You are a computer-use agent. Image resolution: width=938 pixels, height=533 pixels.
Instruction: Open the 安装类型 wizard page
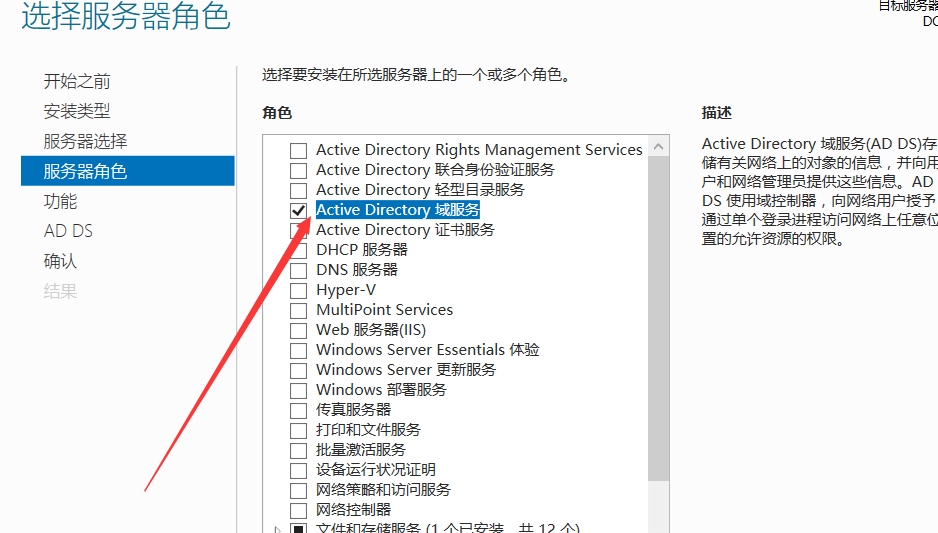pos(77,111)
